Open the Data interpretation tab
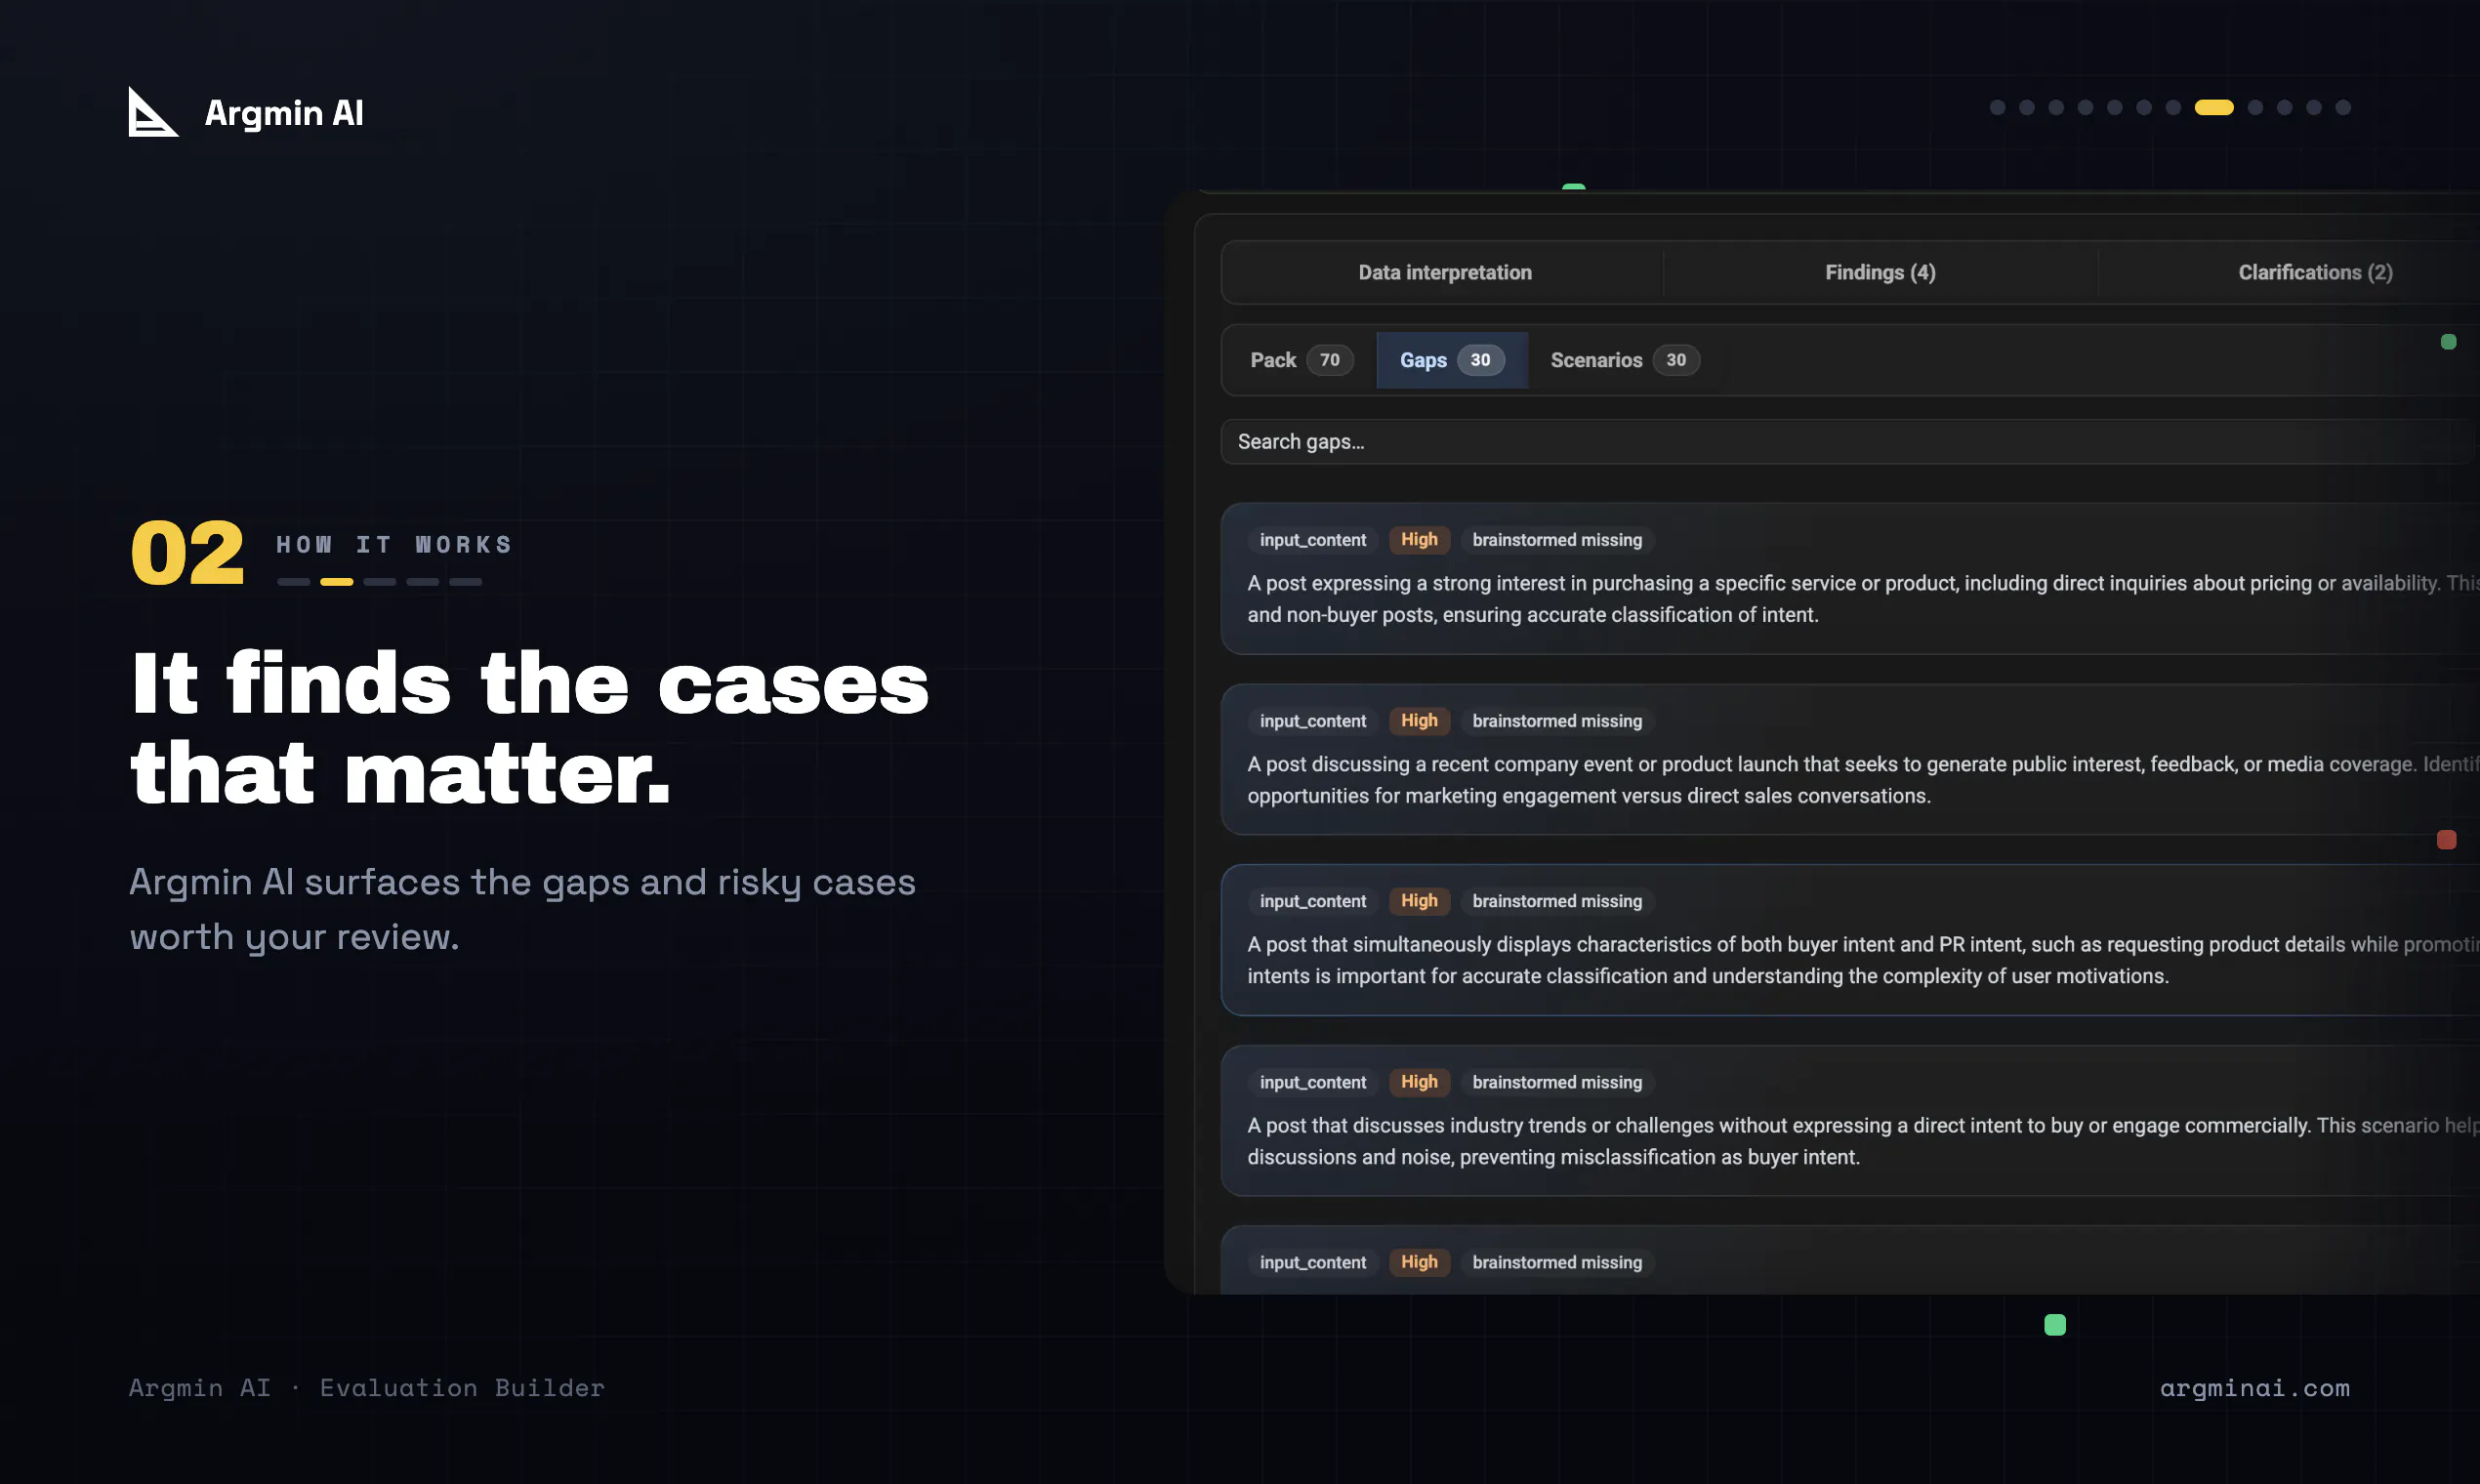Image resolution: width=2480 pixels, height=1484 pixels. tap(1444, 272)
